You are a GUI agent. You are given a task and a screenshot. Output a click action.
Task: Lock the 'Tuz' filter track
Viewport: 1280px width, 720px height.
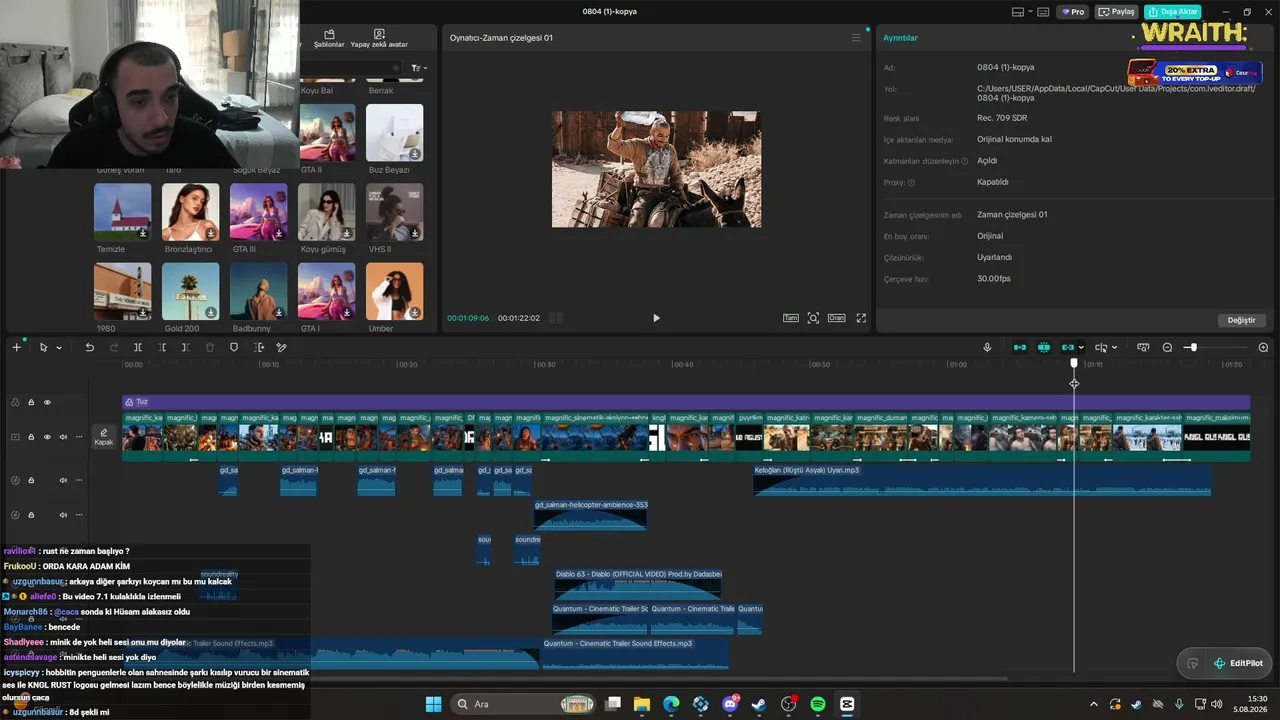(31, 402)
